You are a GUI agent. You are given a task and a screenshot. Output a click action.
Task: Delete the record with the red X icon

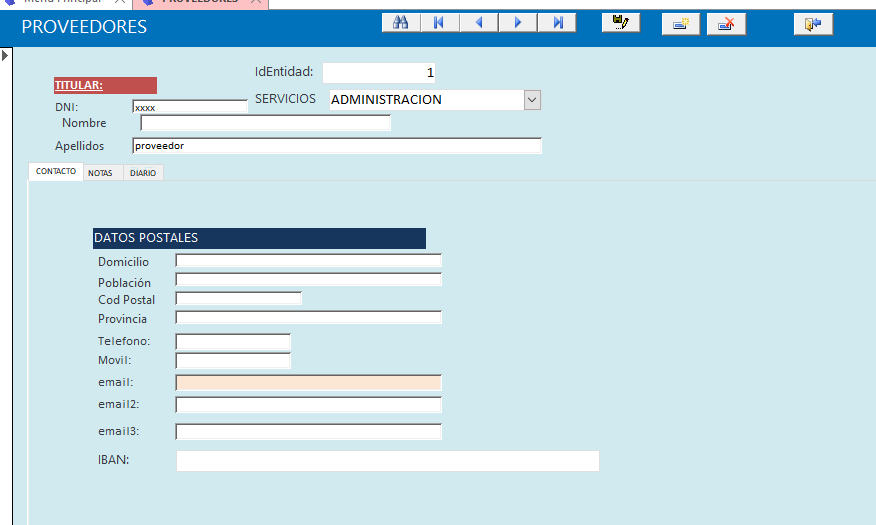(726, 24)
